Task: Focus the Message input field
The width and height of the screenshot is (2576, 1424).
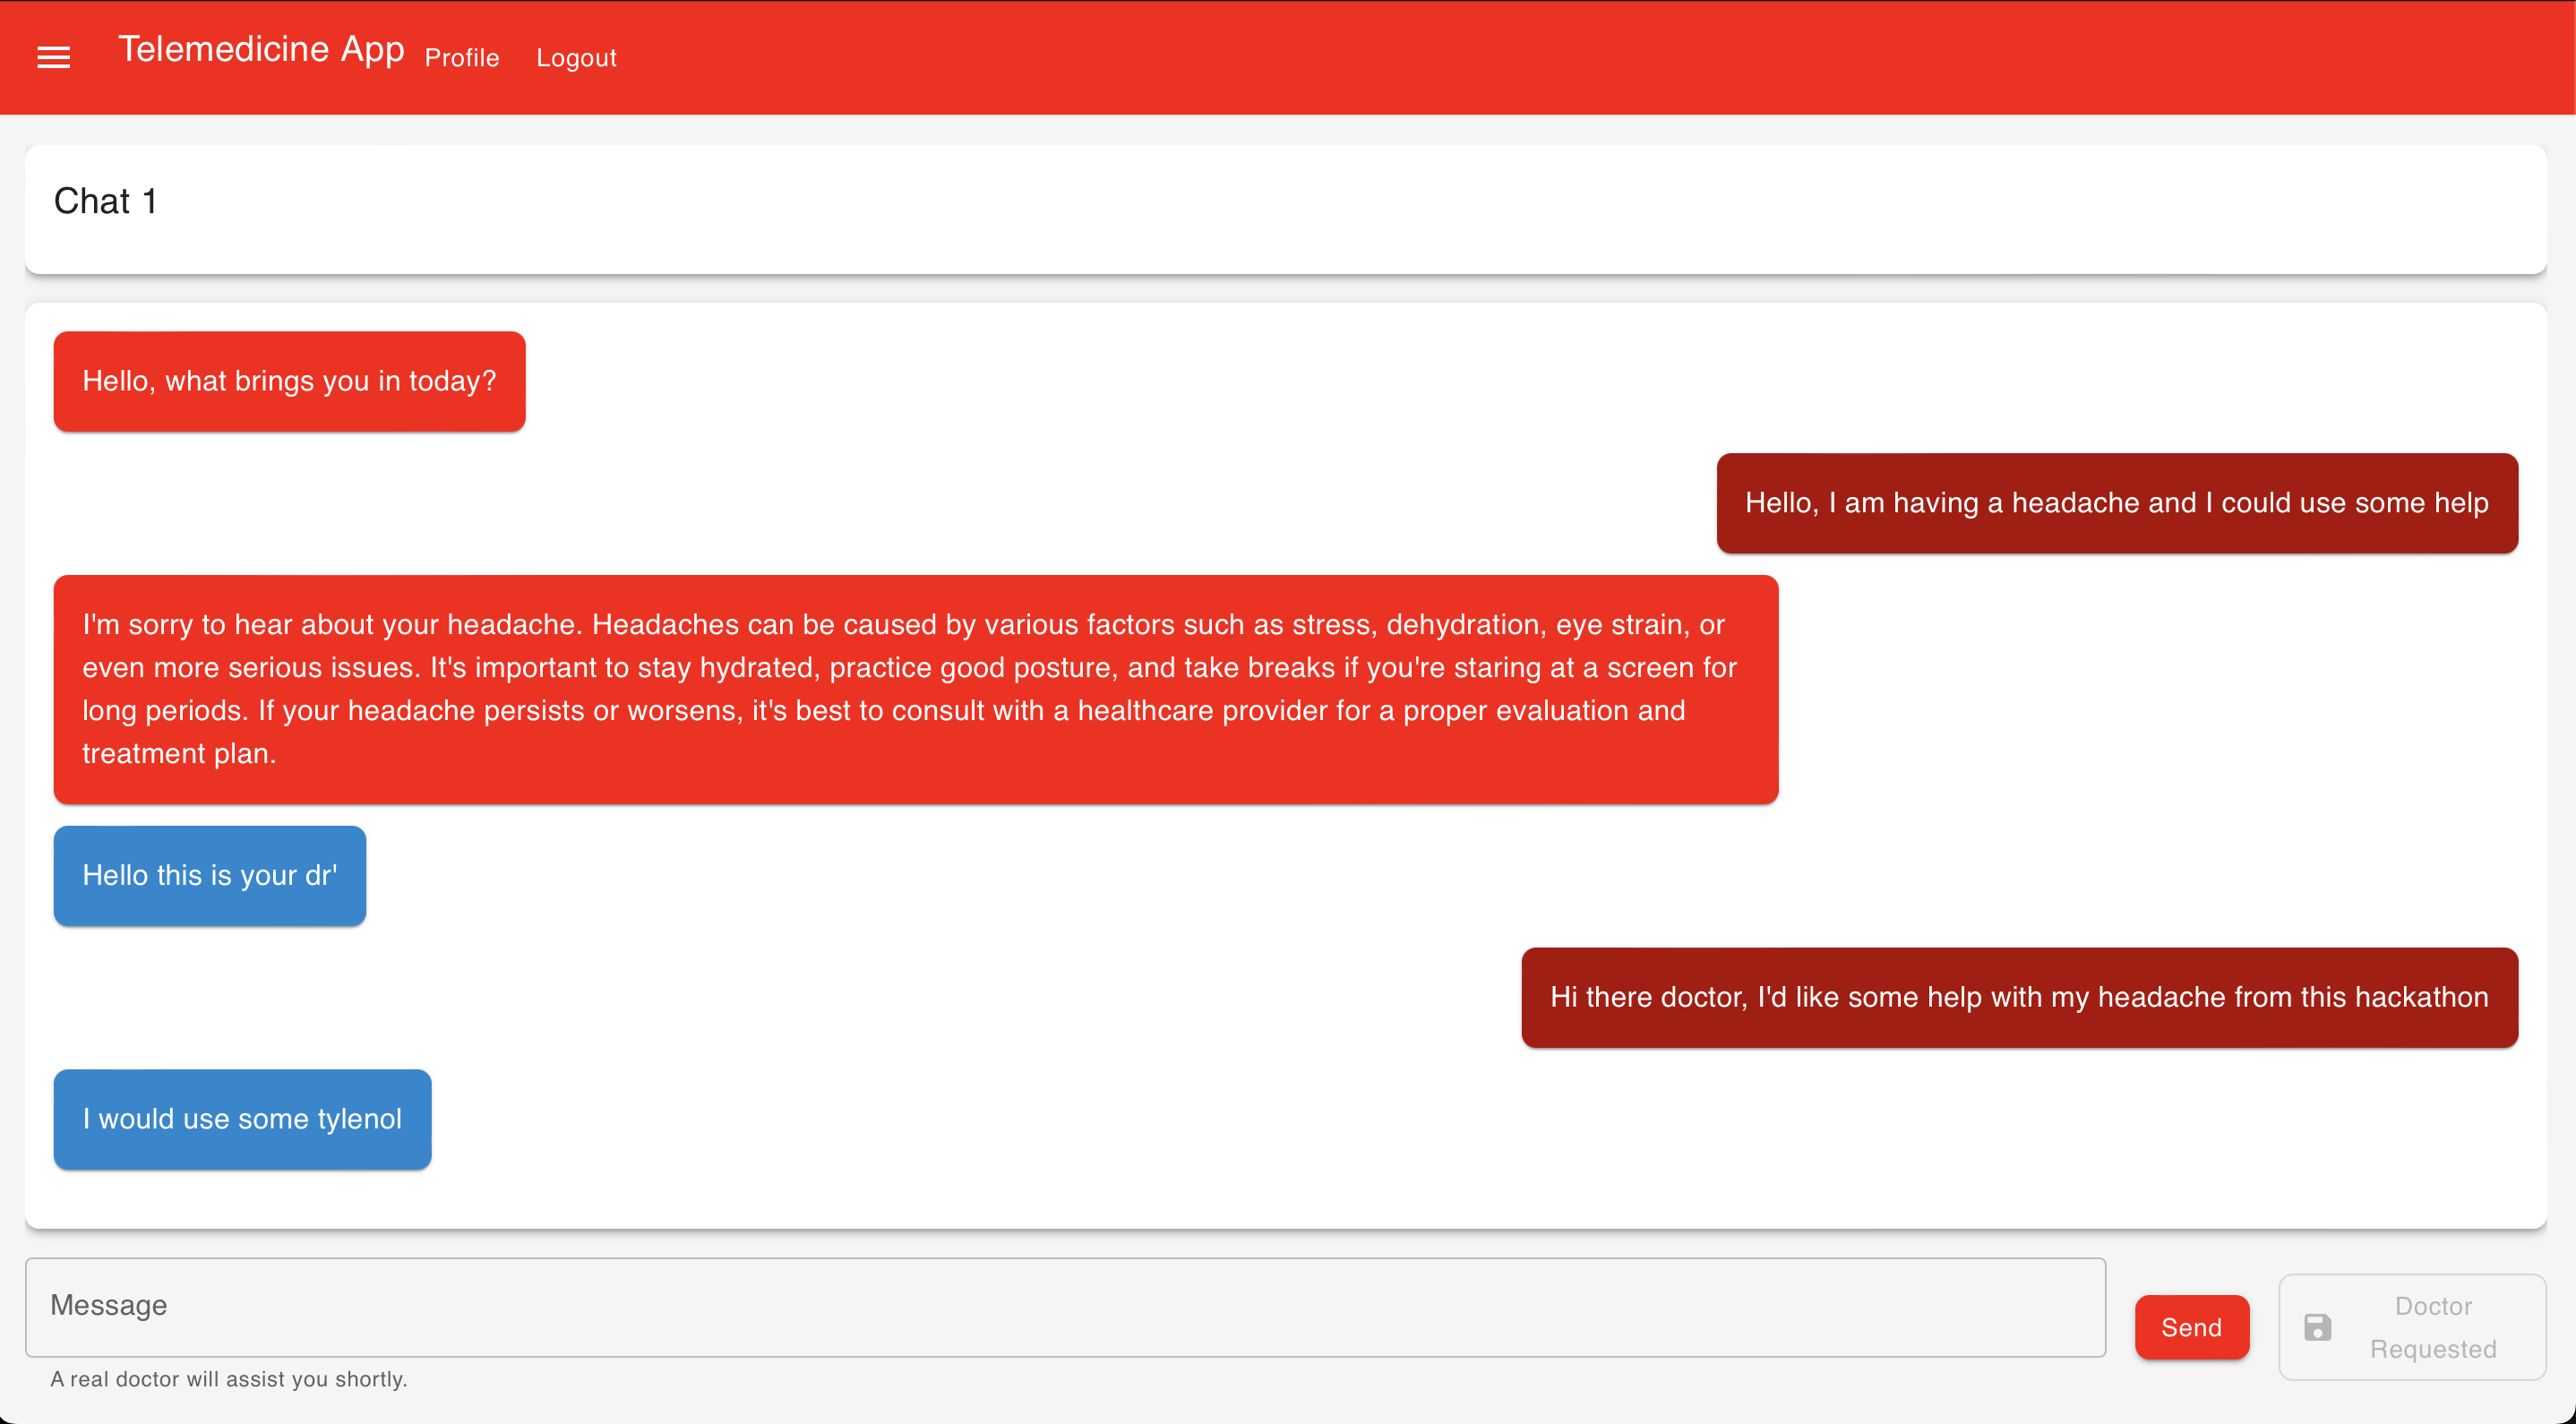Action: pyautogui.click(x=1064, y=1306)
